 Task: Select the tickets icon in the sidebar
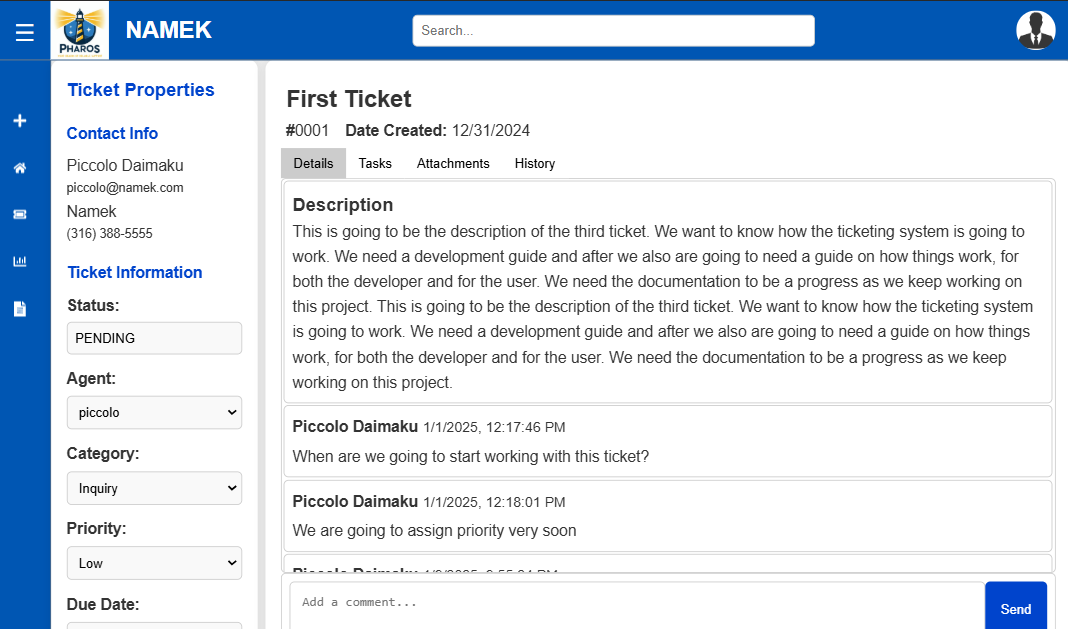[19, 214]
